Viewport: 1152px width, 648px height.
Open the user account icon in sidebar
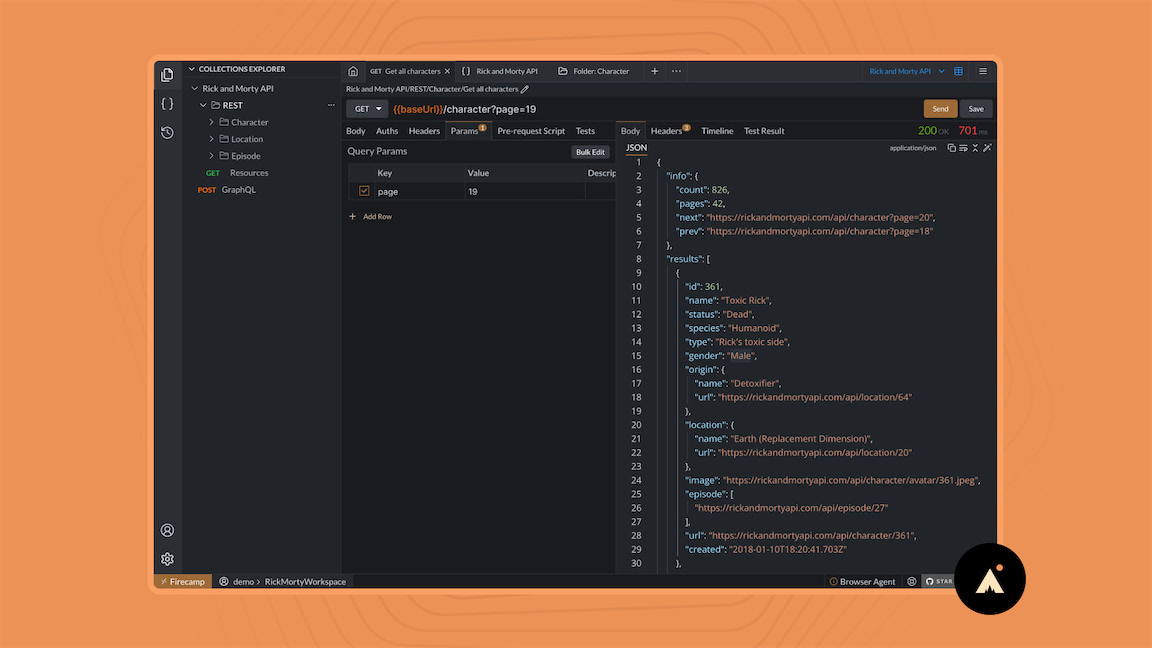tap(168, 530)
